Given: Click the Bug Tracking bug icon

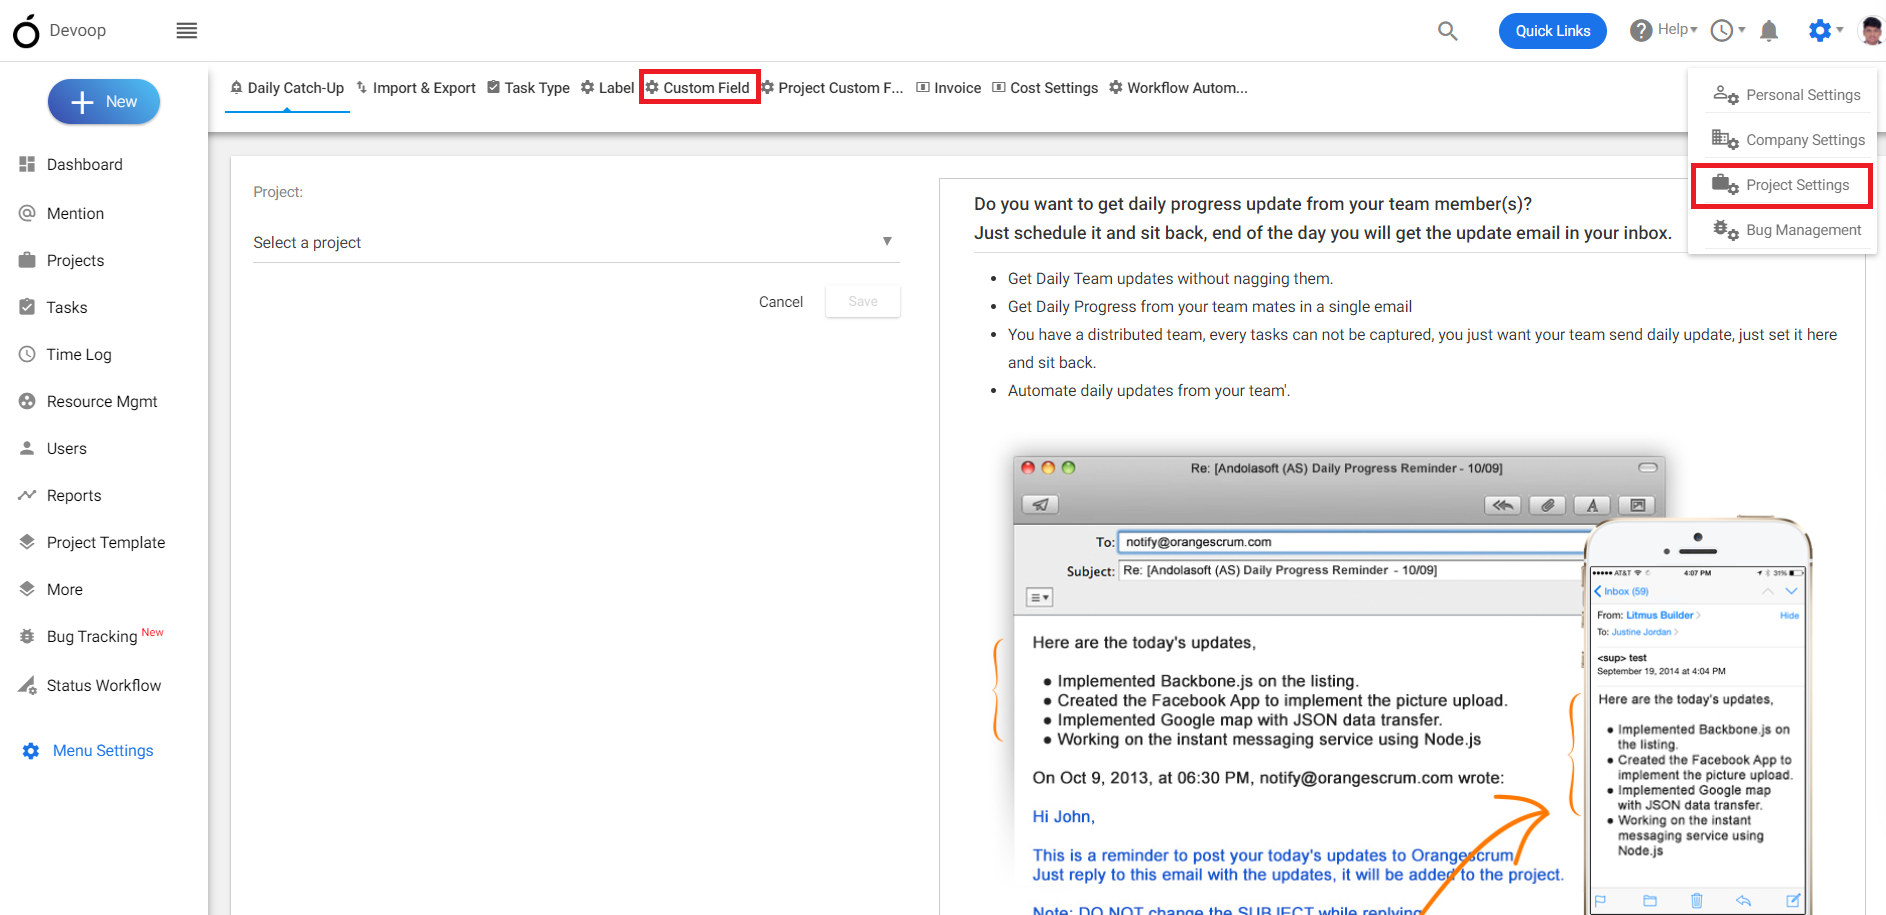Looking at the screenshot, I should tap(27, 636).
